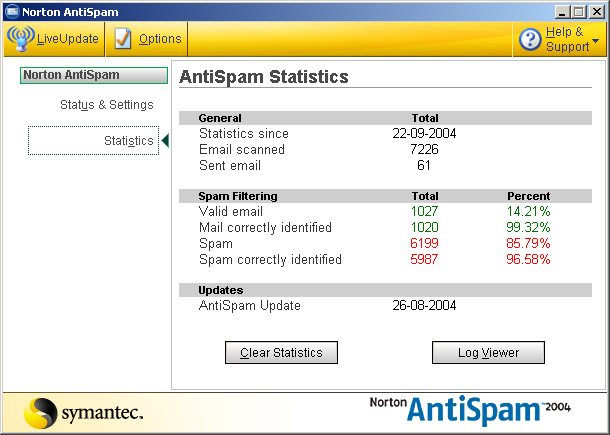Click the 'Statistics since' label

click(244, 133)
